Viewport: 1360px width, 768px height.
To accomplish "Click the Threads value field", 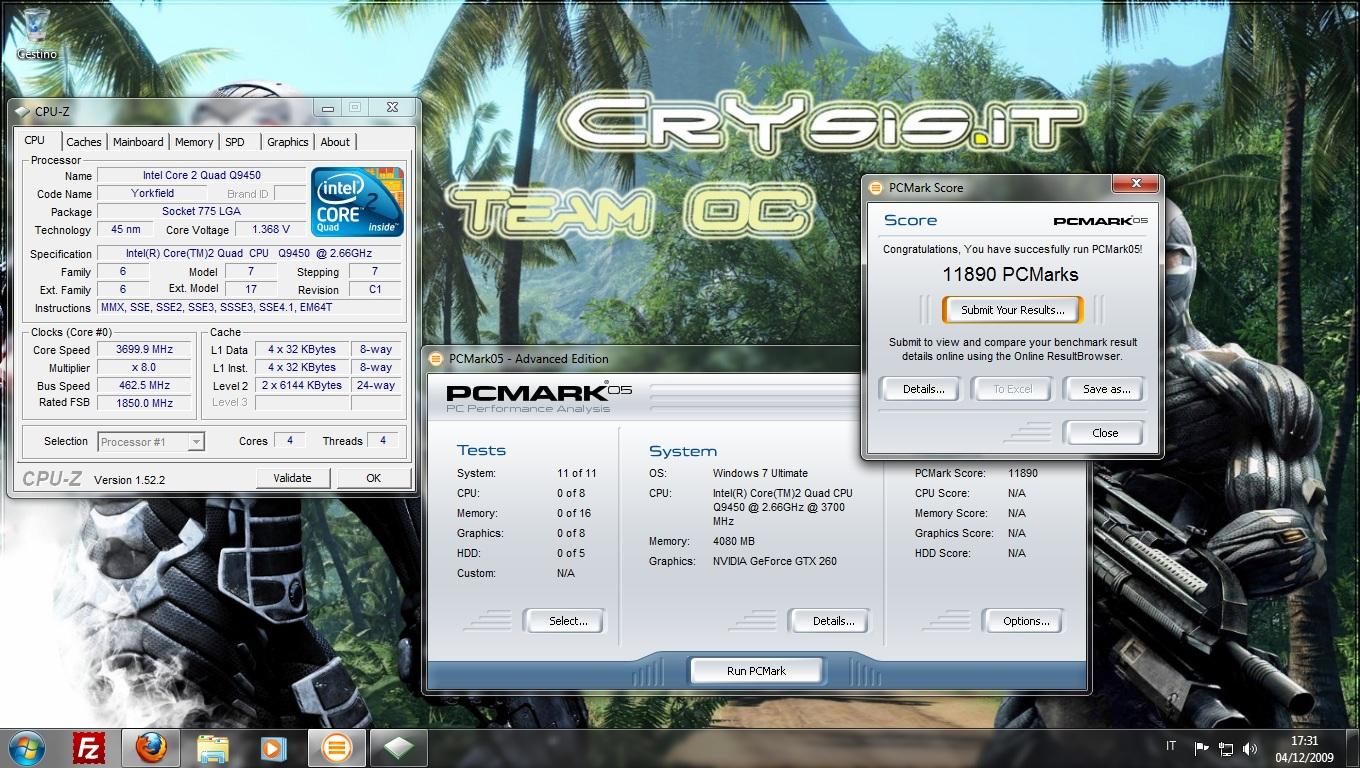I will click(383, 441).
